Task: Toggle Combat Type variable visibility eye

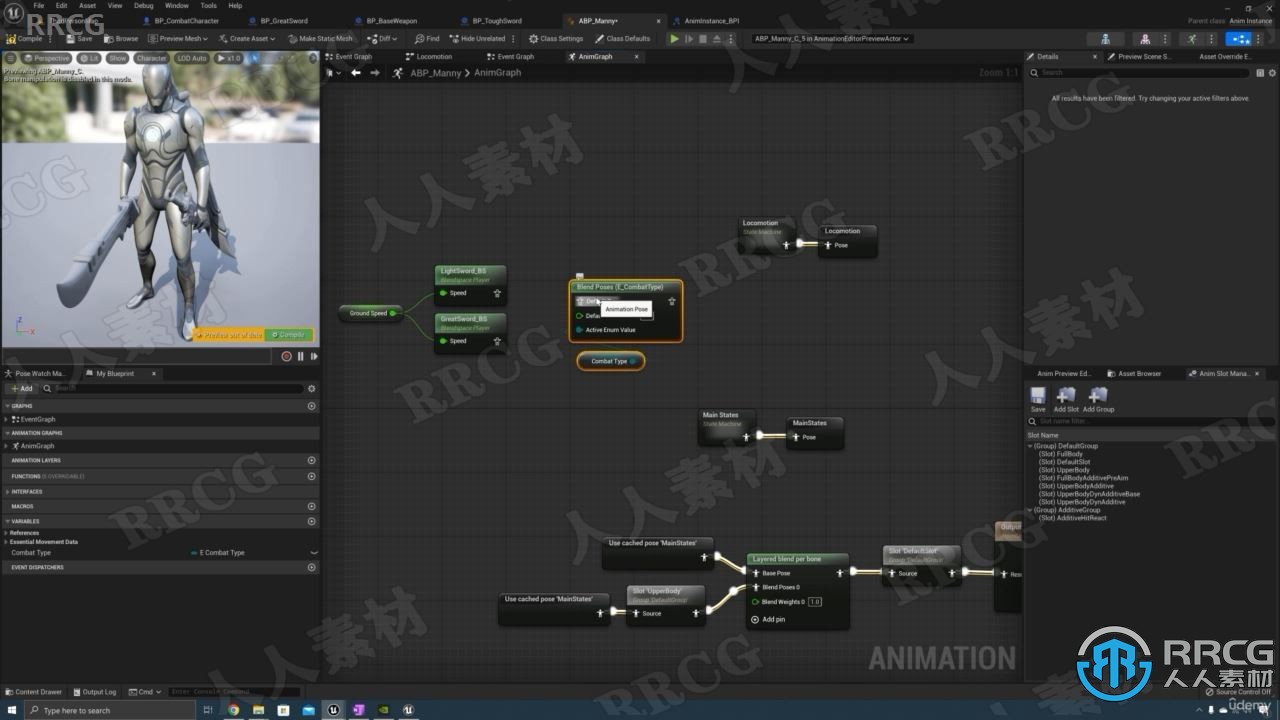Action: pos(314,552)
